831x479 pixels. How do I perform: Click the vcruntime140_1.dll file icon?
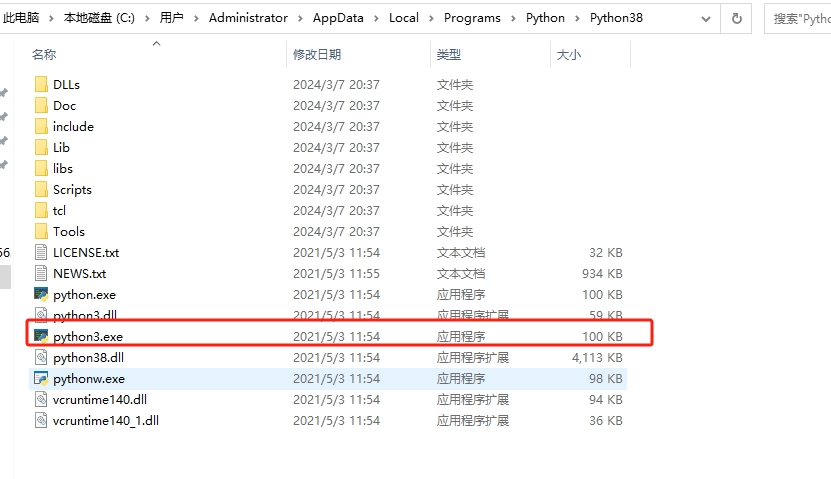[41, 420]
